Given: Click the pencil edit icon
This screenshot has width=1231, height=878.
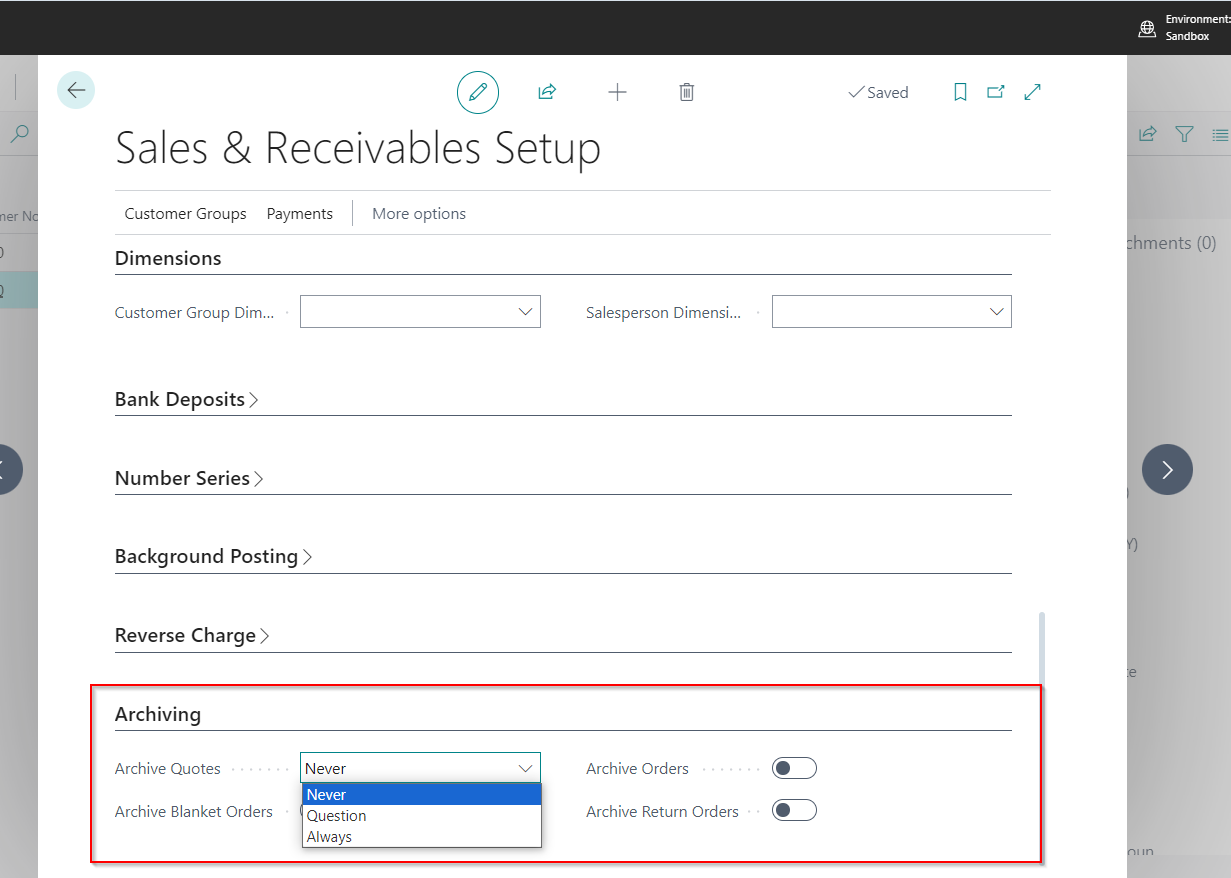Looking at the screenshot, I should (x=478, y=92).
